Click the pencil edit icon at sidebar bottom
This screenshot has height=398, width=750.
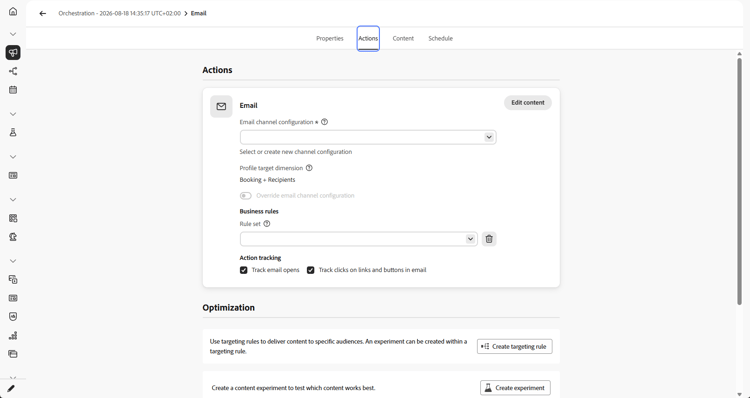point(11,388)
